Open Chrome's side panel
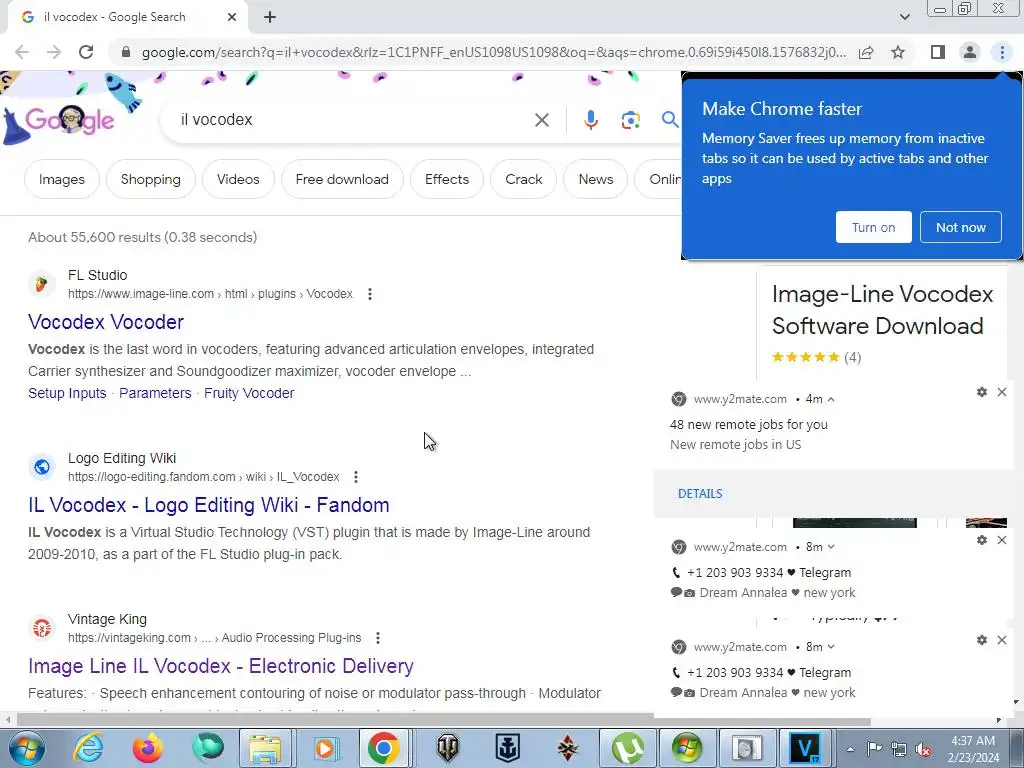This screenshot has width=1024, height=768. point(938,52)
